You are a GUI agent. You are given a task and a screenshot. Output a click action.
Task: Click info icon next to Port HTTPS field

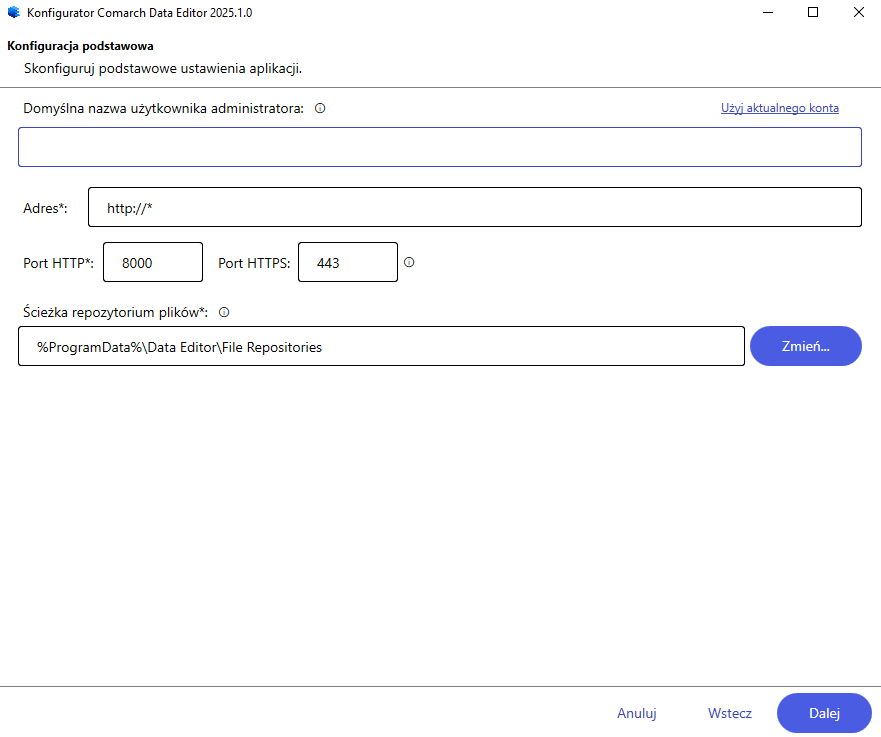409,262
